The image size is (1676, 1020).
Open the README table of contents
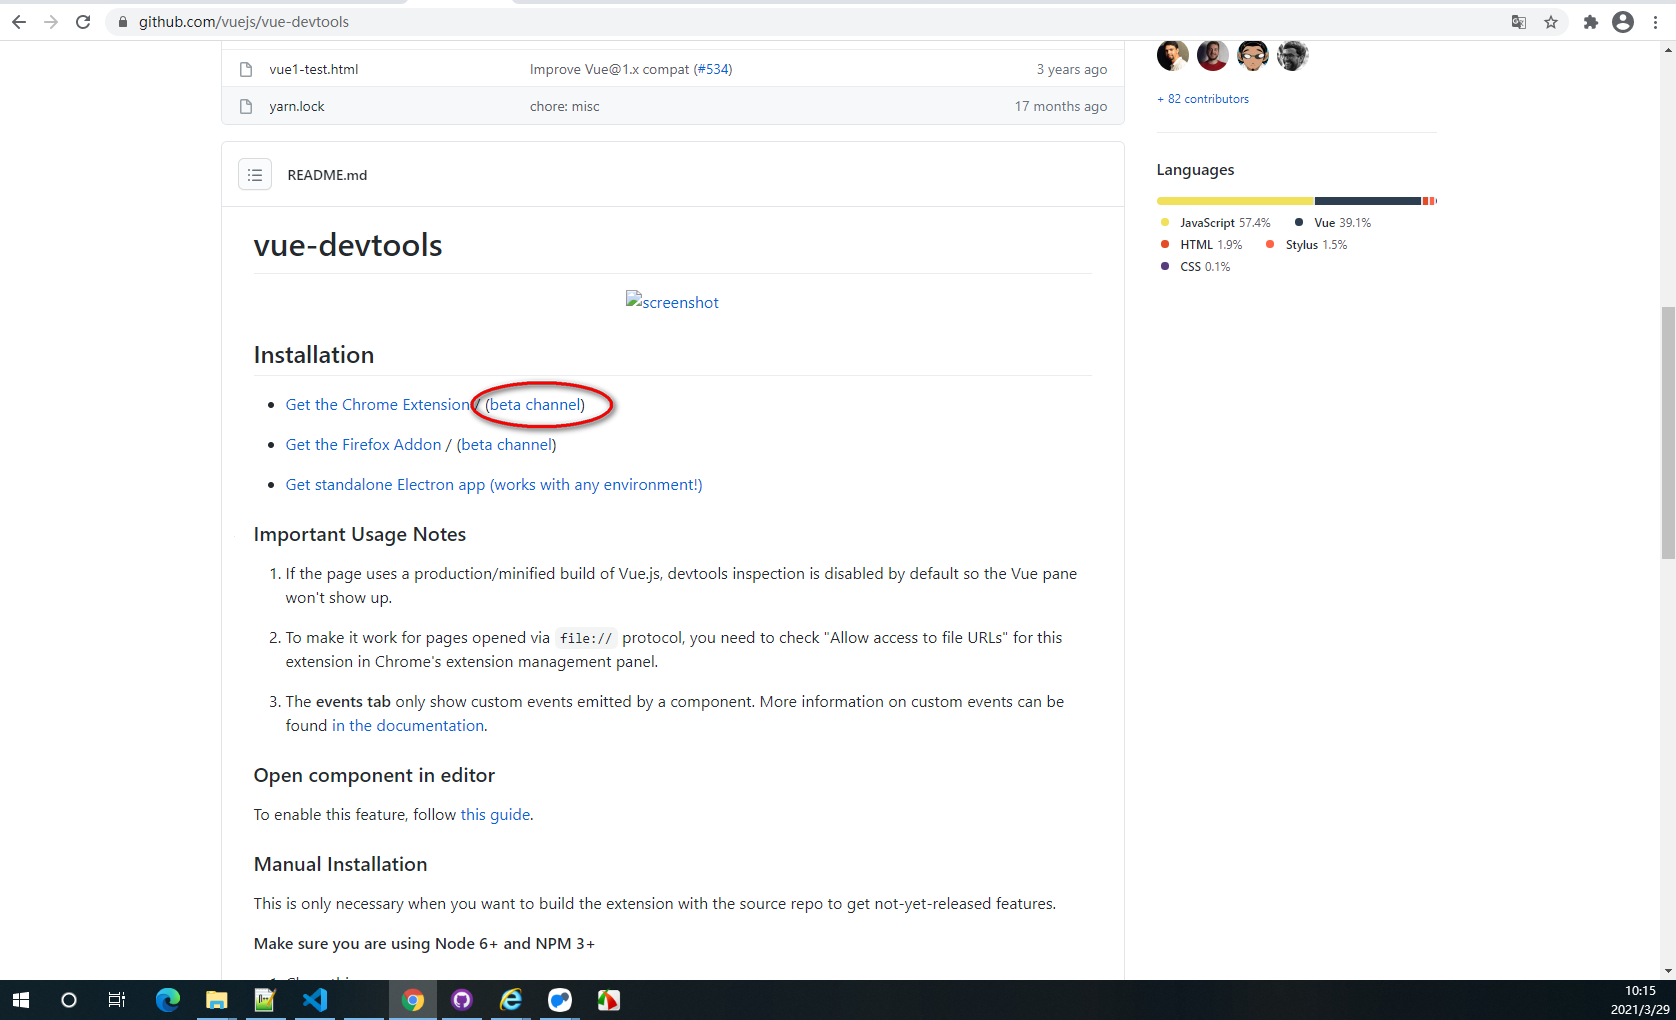point(255,174)
